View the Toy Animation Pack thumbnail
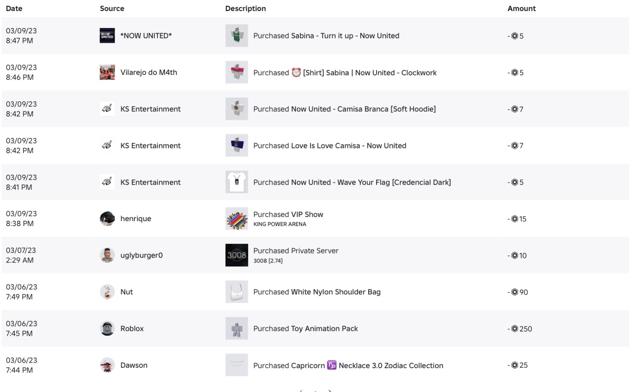 pos(237,328)
